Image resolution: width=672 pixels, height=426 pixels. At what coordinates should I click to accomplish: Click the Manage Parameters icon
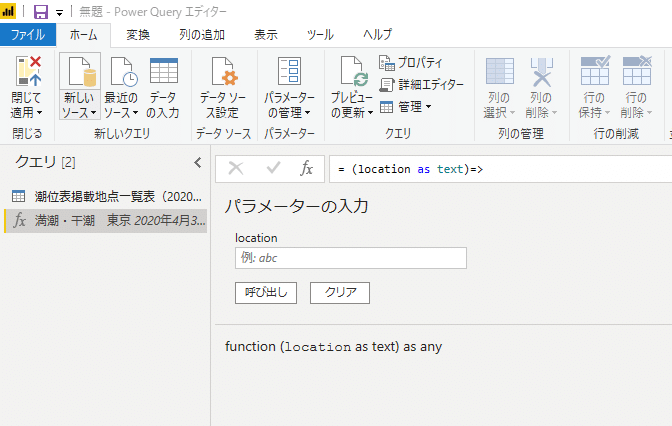pyautogui.click(x=289, y=73)
